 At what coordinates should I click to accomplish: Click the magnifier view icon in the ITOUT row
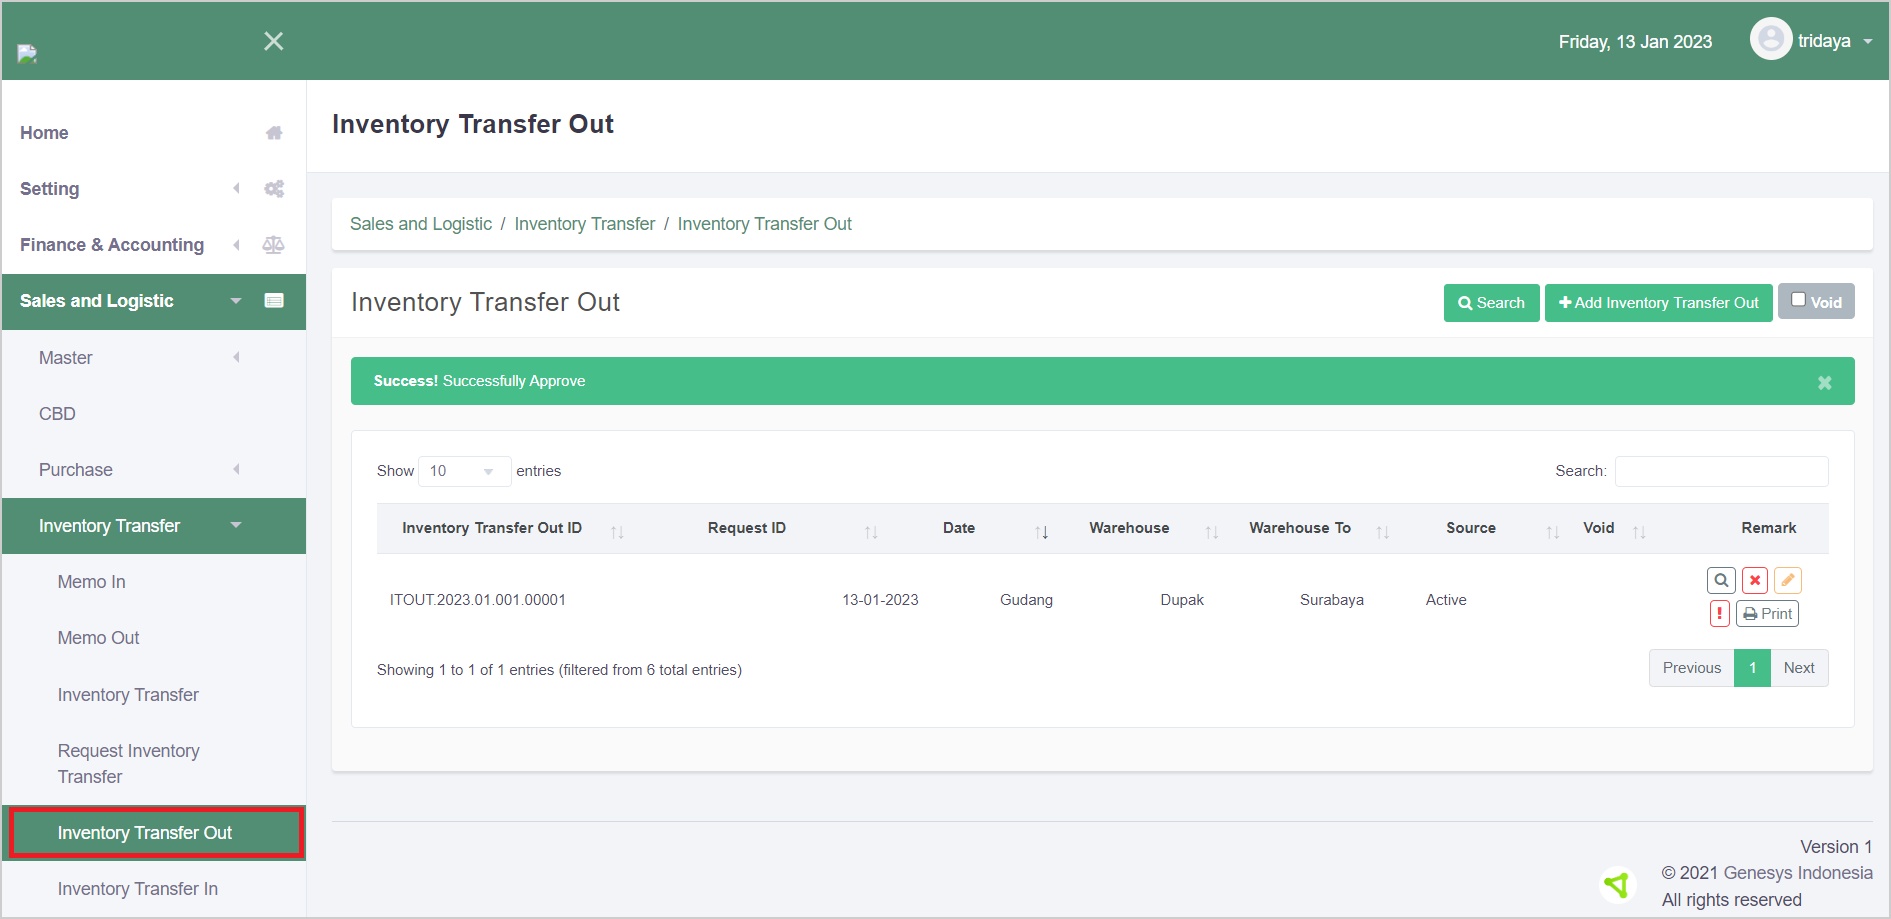tap(1720, 580)
